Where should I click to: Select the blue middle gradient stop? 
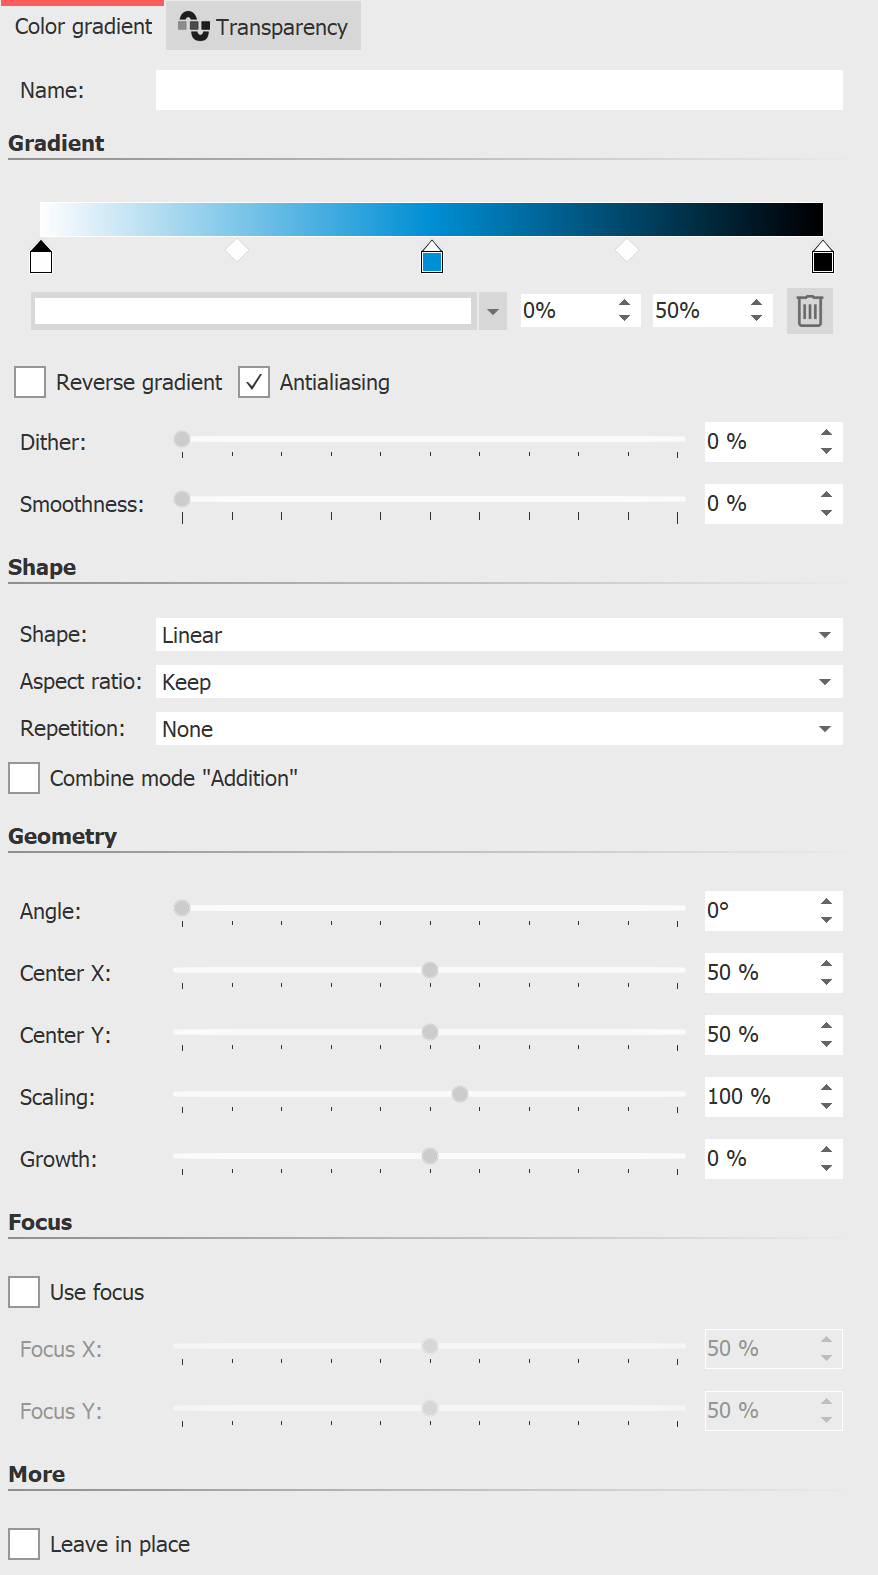click(430, 257)
